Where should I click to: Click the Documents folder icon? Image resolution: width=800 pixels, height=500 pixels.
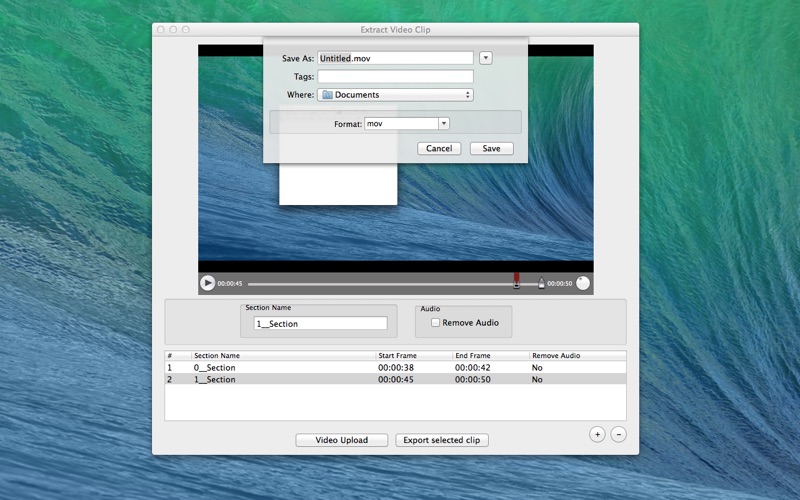327,95
